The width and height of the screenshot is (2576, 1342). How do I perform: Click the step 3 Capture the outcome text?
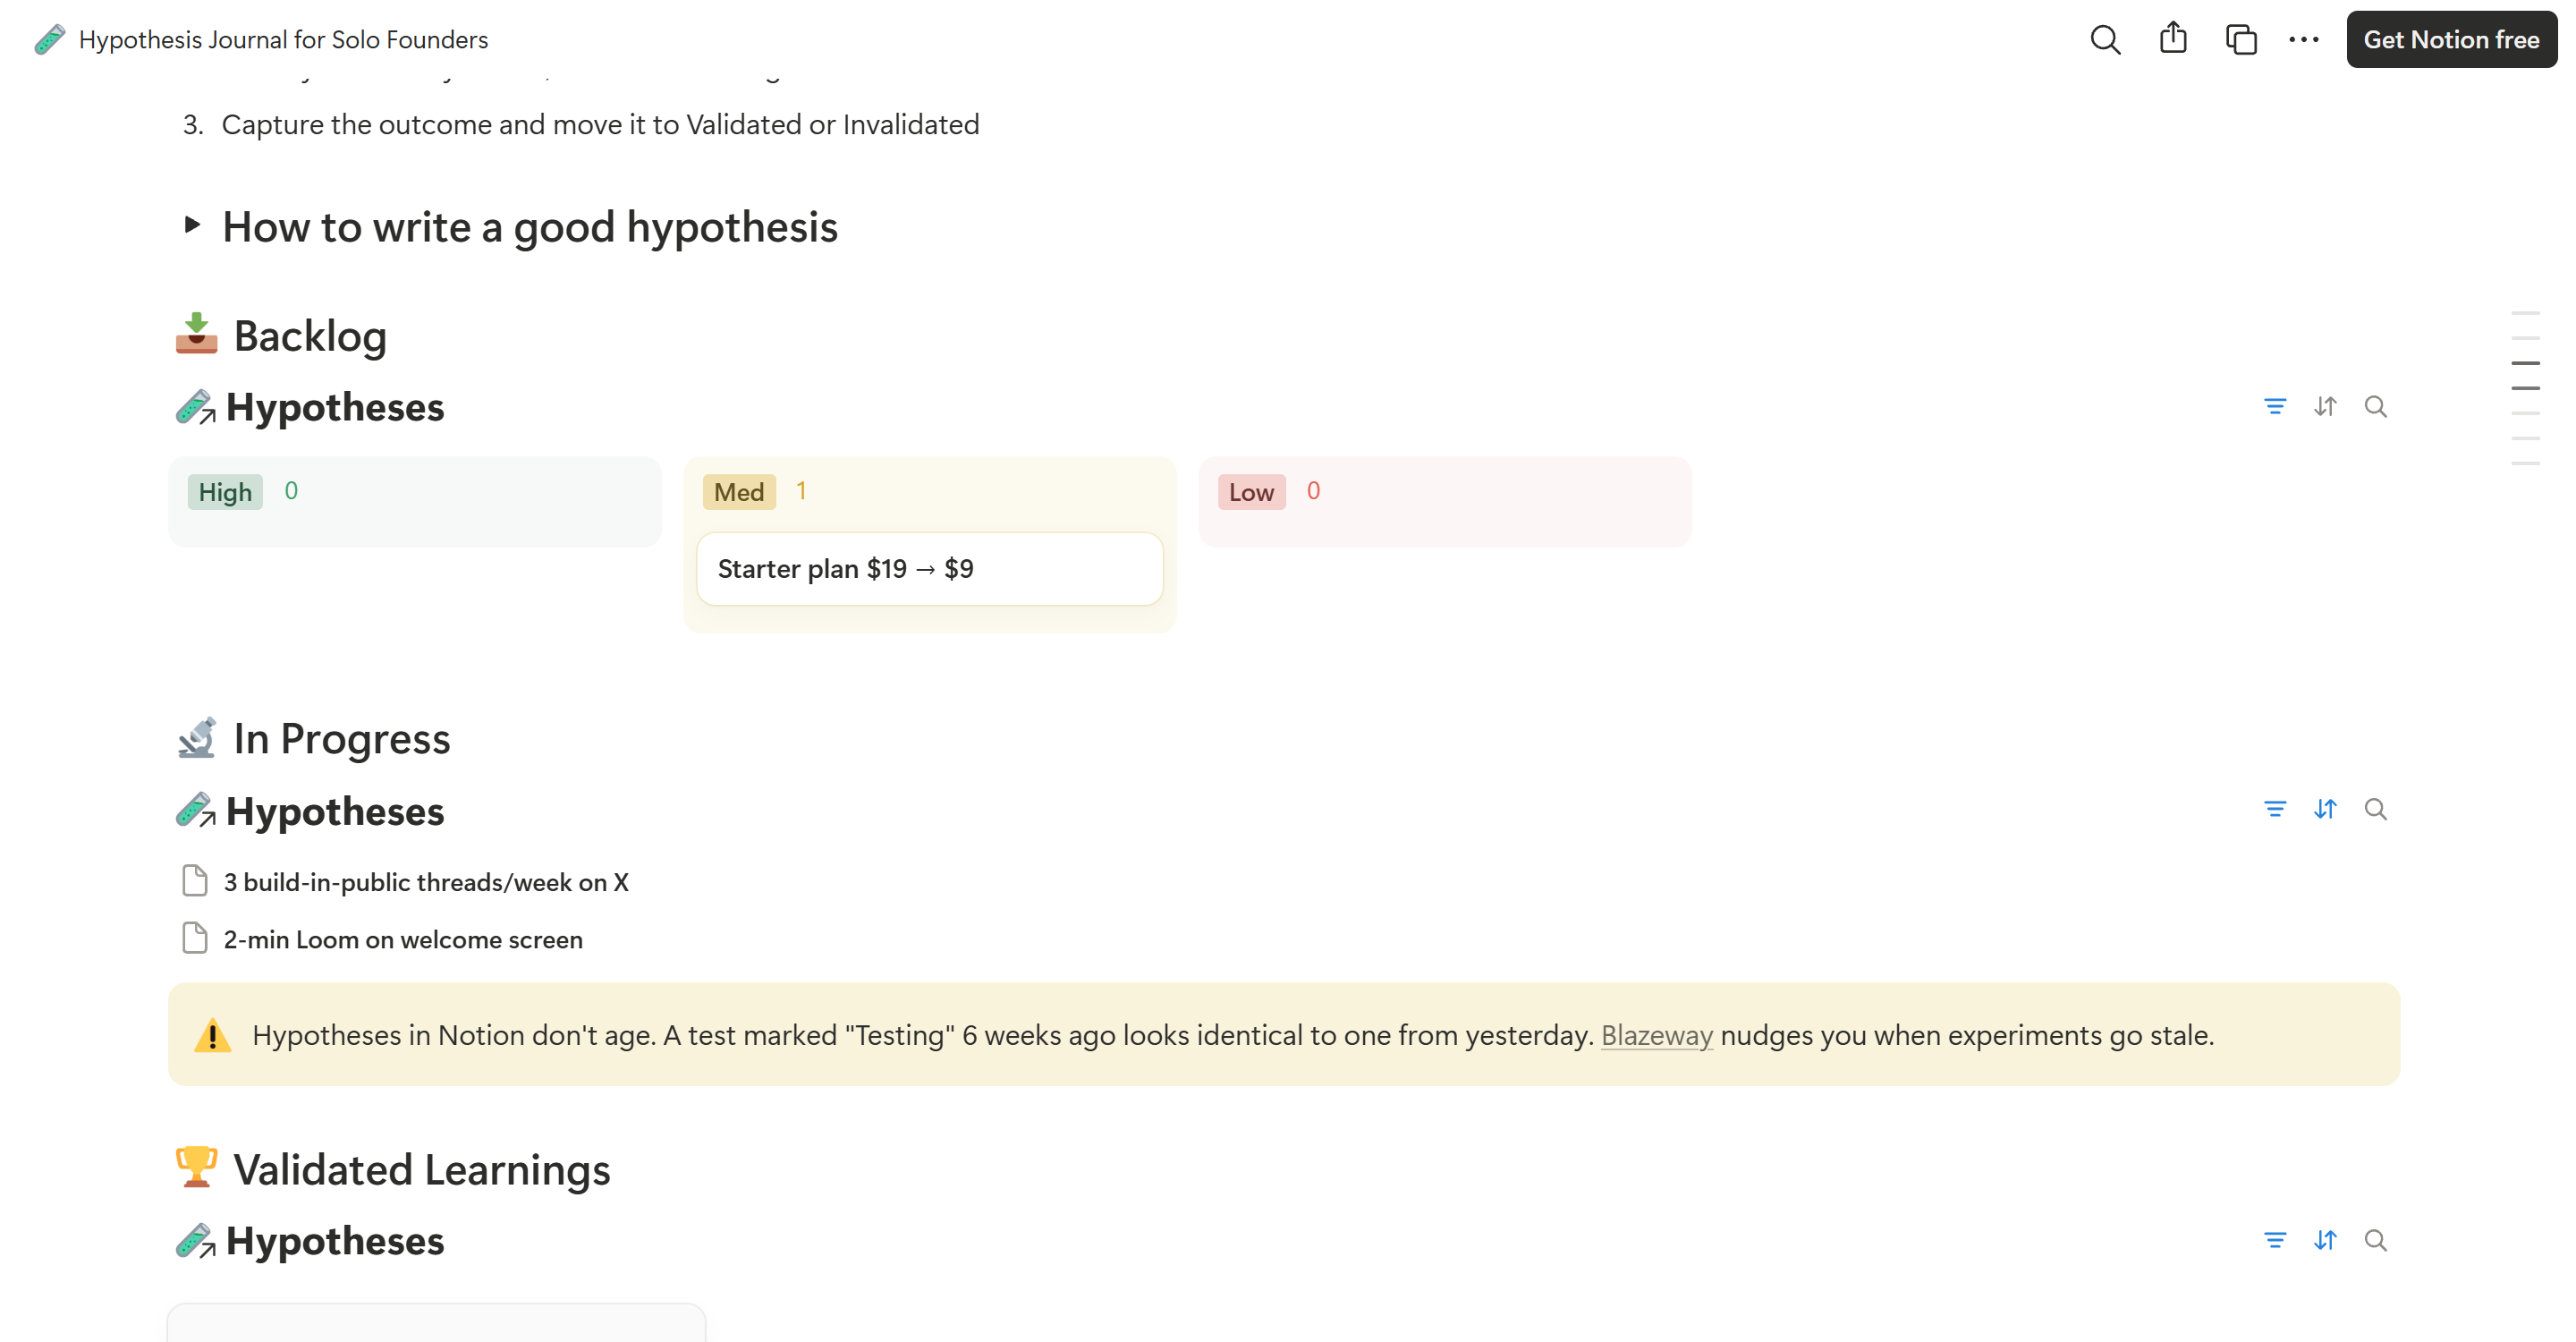600,124
